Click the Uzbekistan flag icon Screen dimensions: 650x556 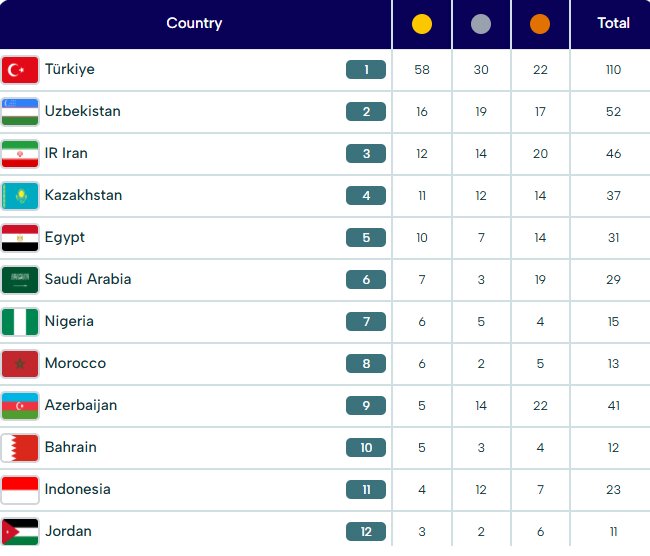[20, 112]
